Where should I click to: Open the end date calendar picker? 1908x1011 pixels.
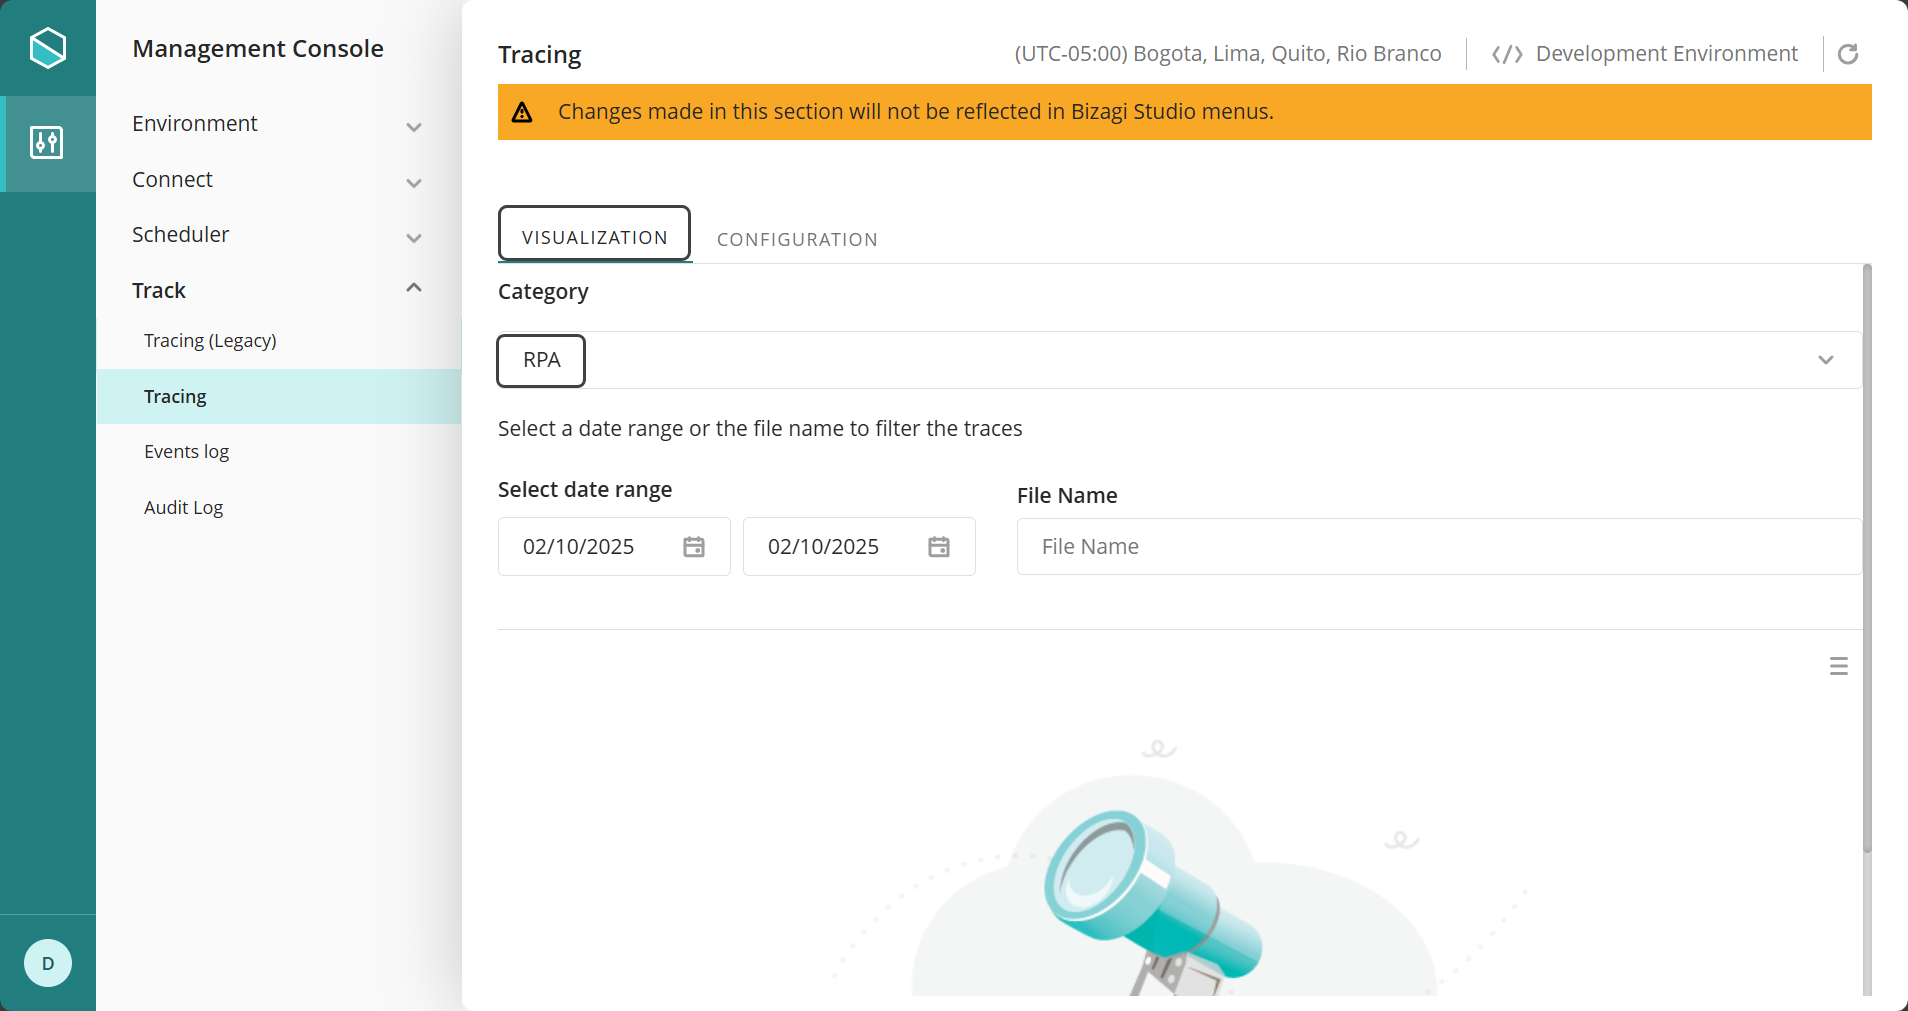pyautogui.click(x=939, y=547)
